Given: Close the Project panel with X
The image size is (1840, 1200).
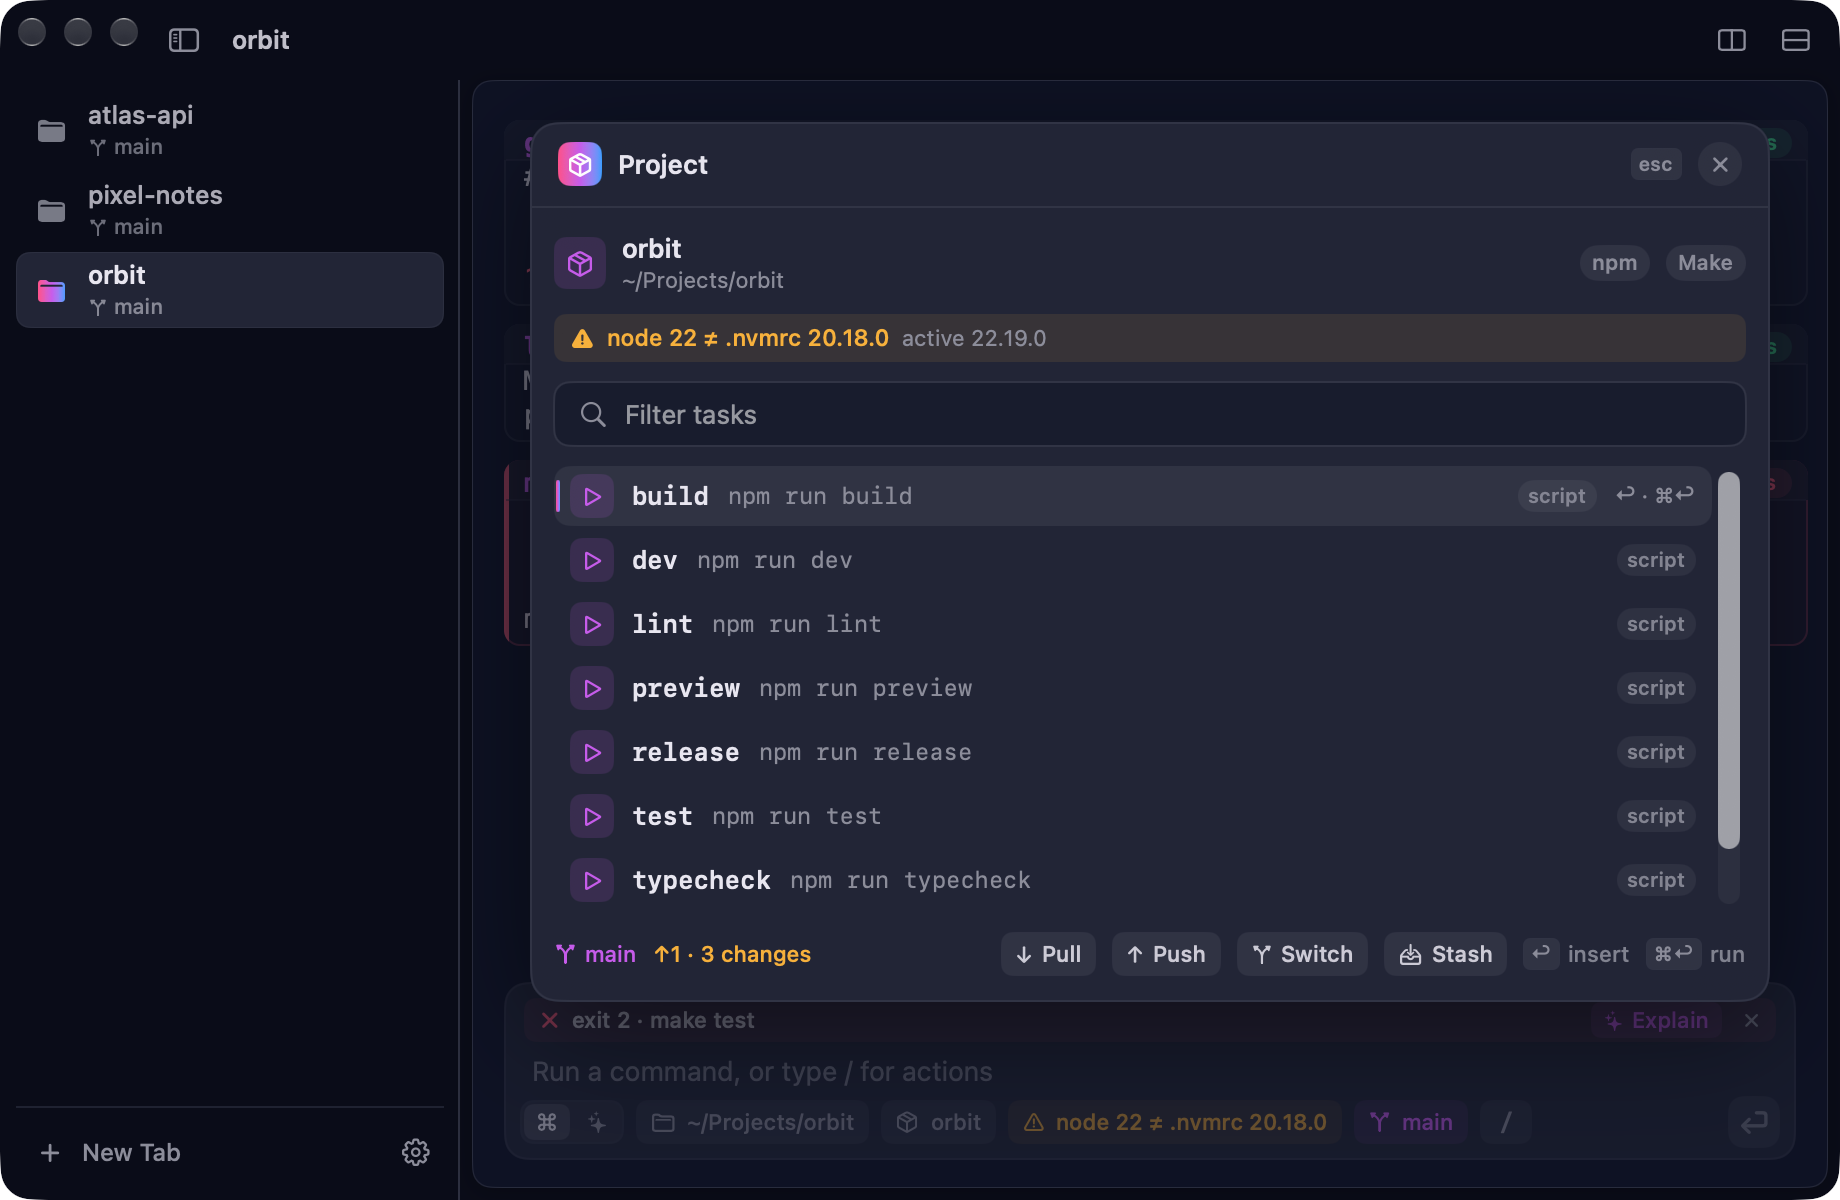Looking at the screenshot, I should pyautogui.click(x=1720, y=164).
